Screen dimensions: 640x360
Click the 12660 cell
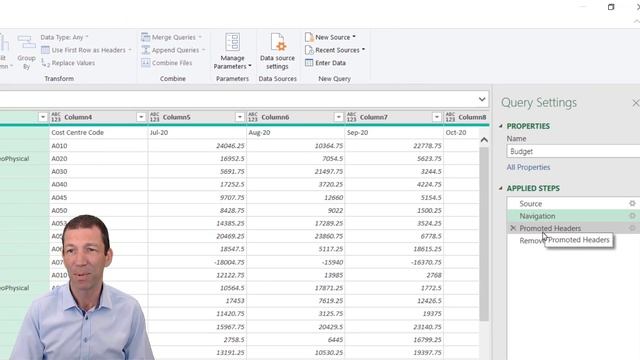(x=296, y=198)
